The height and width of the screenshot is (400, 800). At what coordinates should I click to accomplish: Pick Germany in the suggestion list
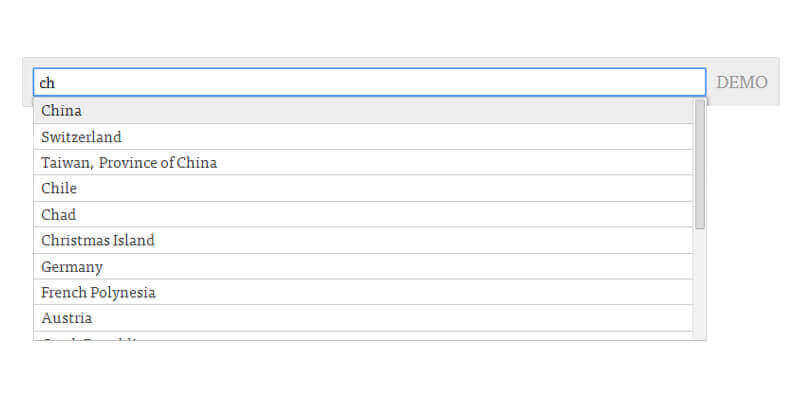[72, 267]
